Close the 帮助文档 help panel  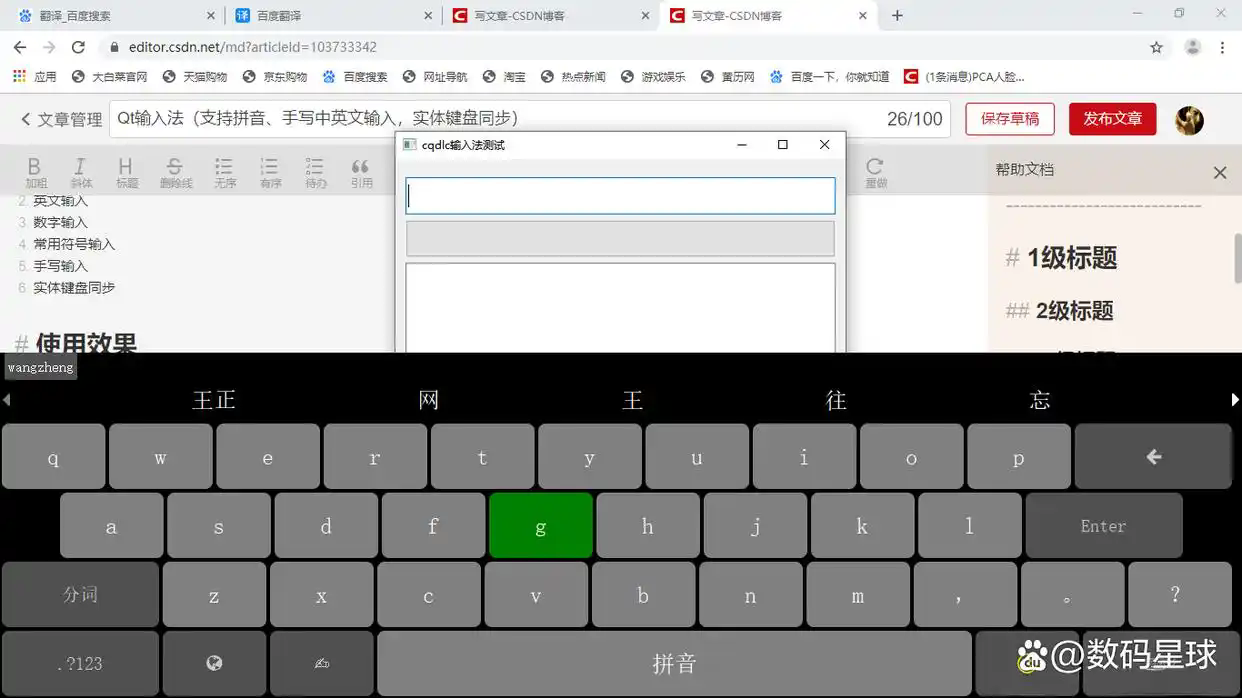click(1219, 173)
